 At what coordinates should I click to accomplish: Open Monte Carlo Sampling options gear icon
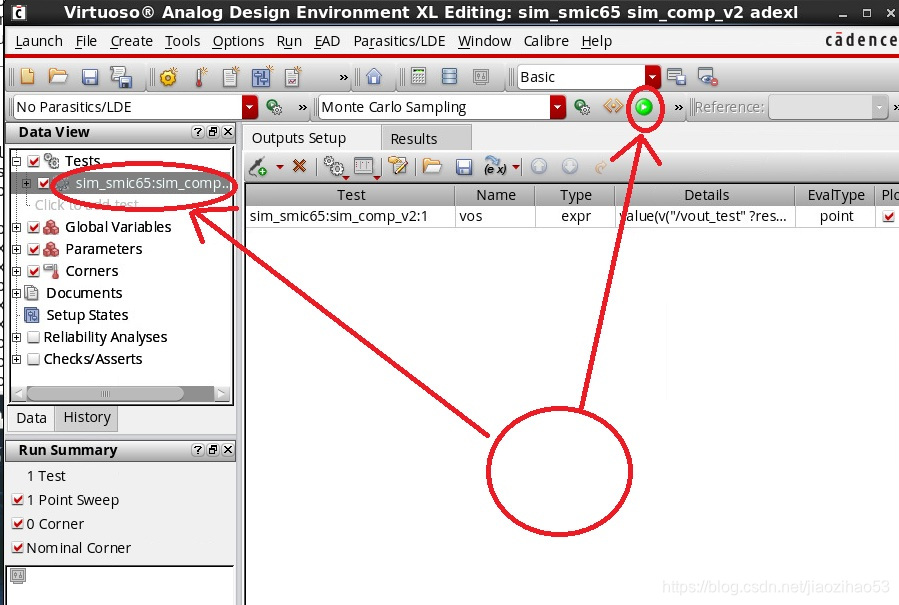582,107
